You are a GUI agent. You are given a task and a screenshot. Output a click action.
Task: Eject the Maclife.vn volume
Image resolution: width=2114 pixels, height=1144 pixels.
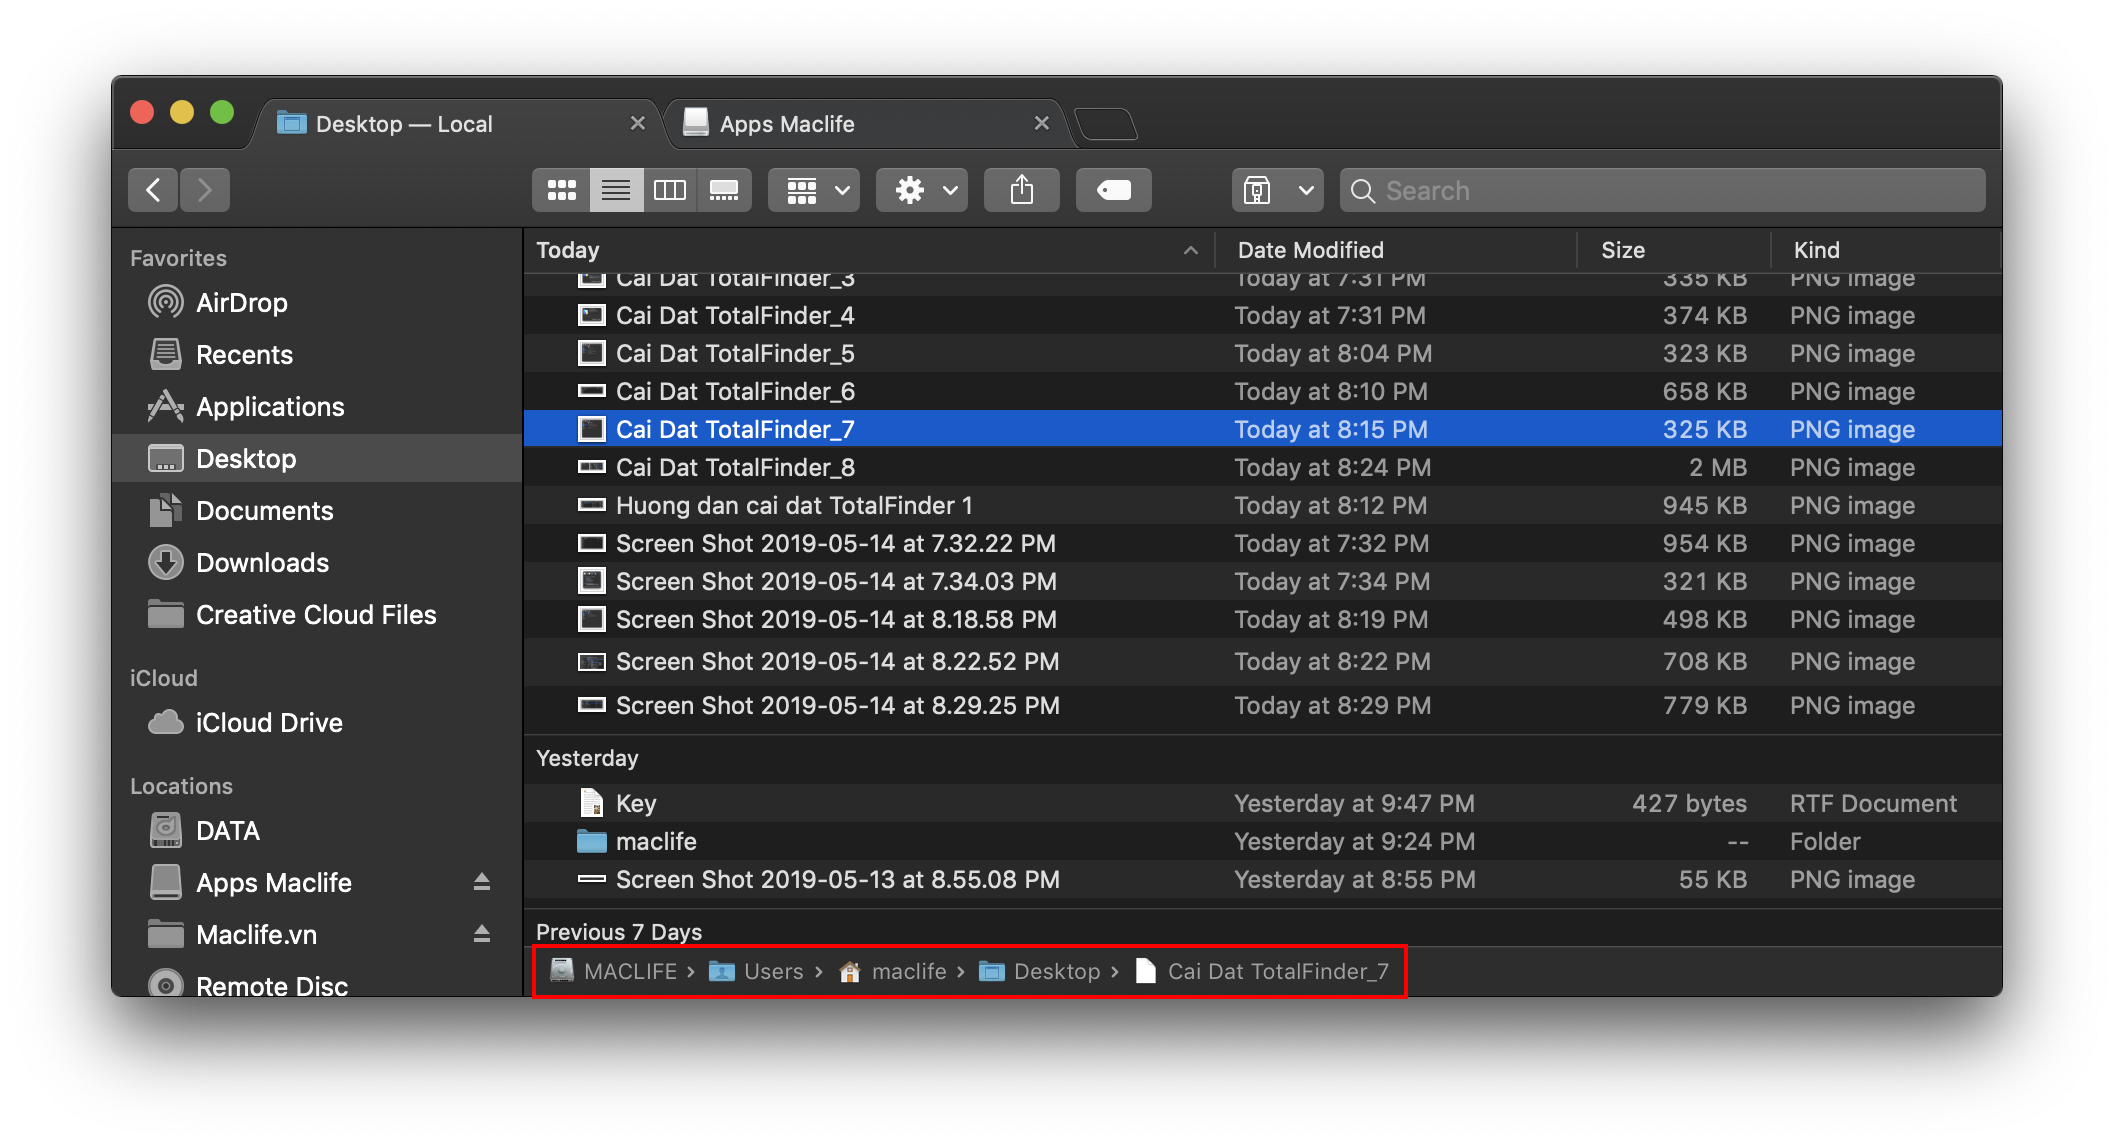(x=483, y=934)
